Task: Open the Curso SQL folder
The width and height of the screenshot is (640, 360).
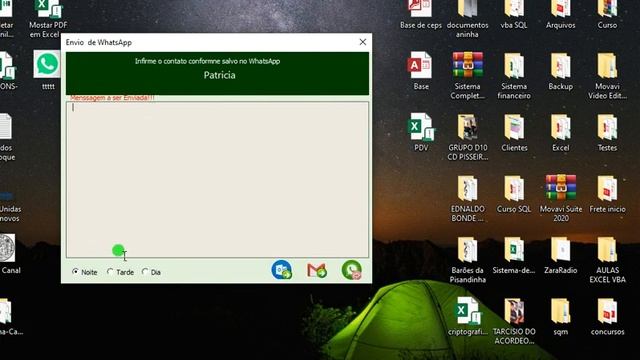Action: pyautogui.click(x=514, y=193)
